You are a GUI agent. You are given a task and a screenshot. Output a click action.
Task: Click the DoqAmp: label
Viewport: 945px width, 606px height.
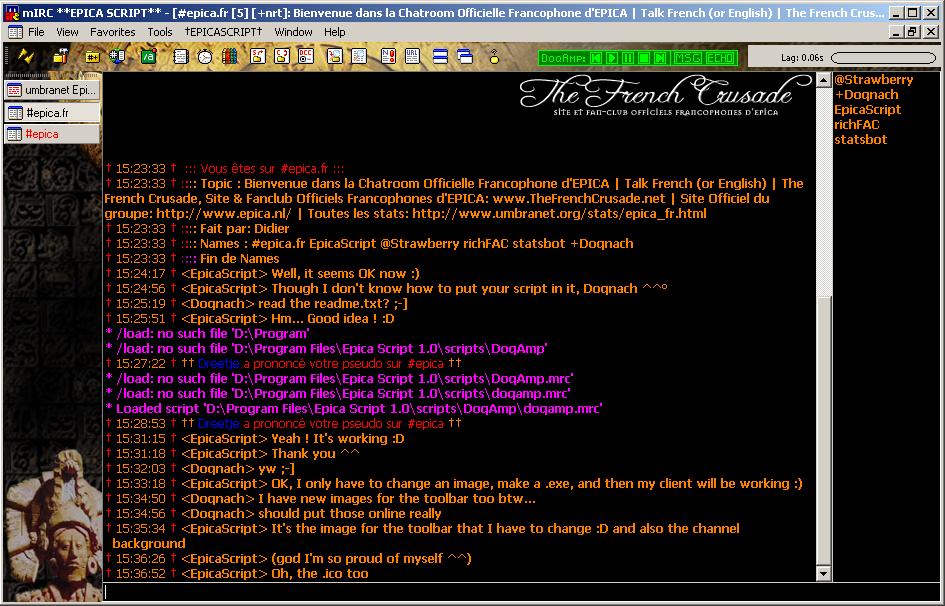[x=564, y=58]
